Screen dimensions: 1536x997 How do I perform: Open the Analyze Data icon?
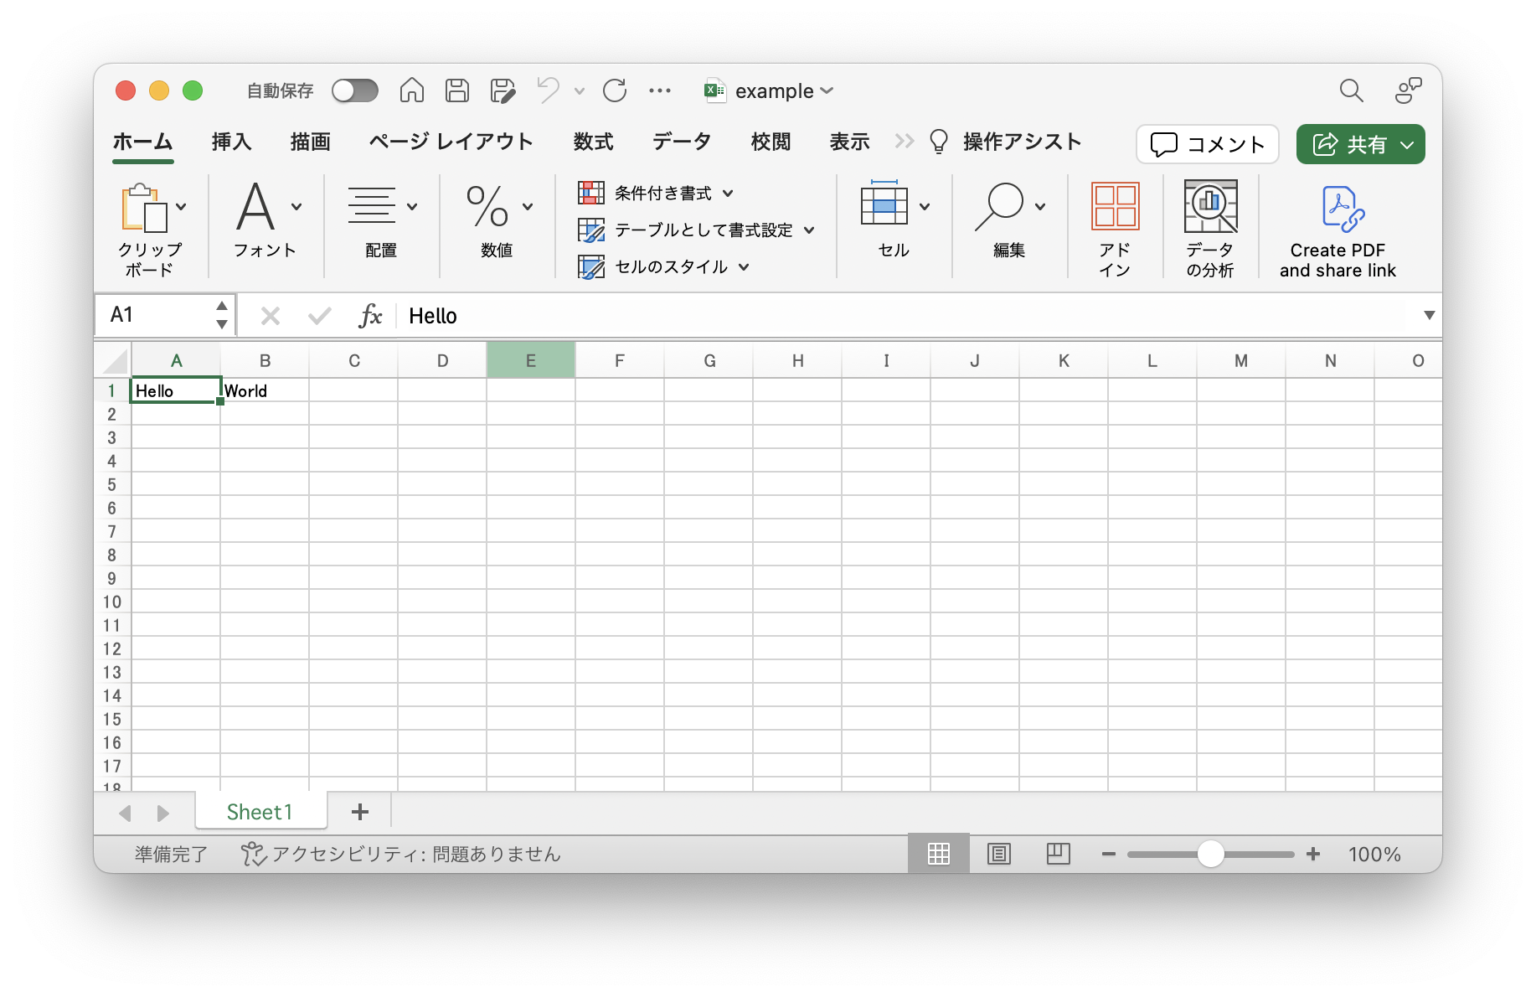click(1210, 229)
